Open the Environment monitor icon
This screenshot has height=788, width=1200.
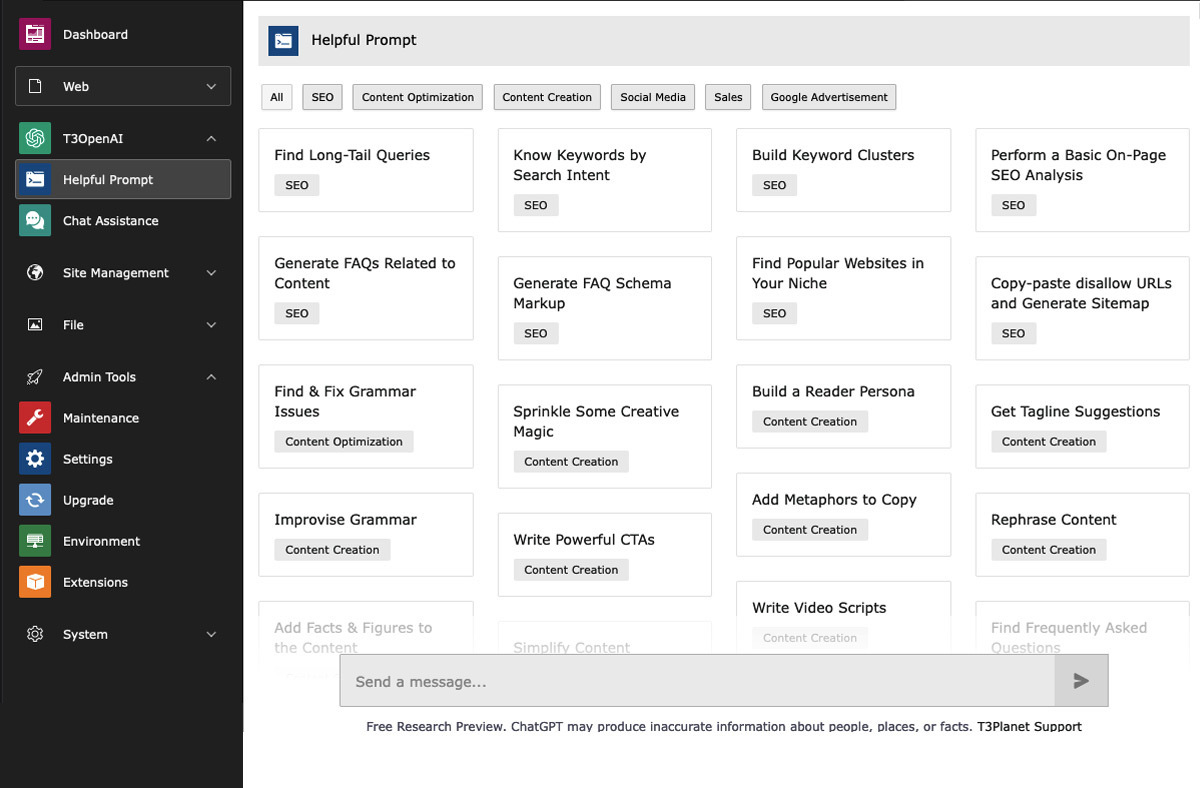(x=35, y=541)
